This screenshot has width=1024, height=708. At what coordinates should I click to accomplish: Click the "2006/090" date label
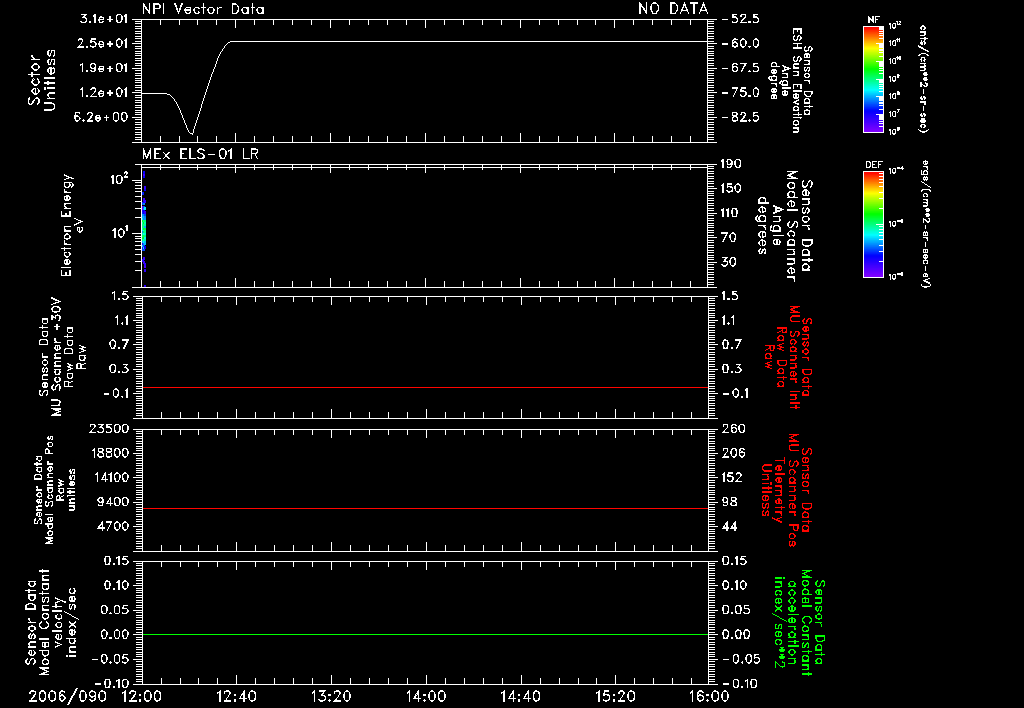tap(67, 696)
